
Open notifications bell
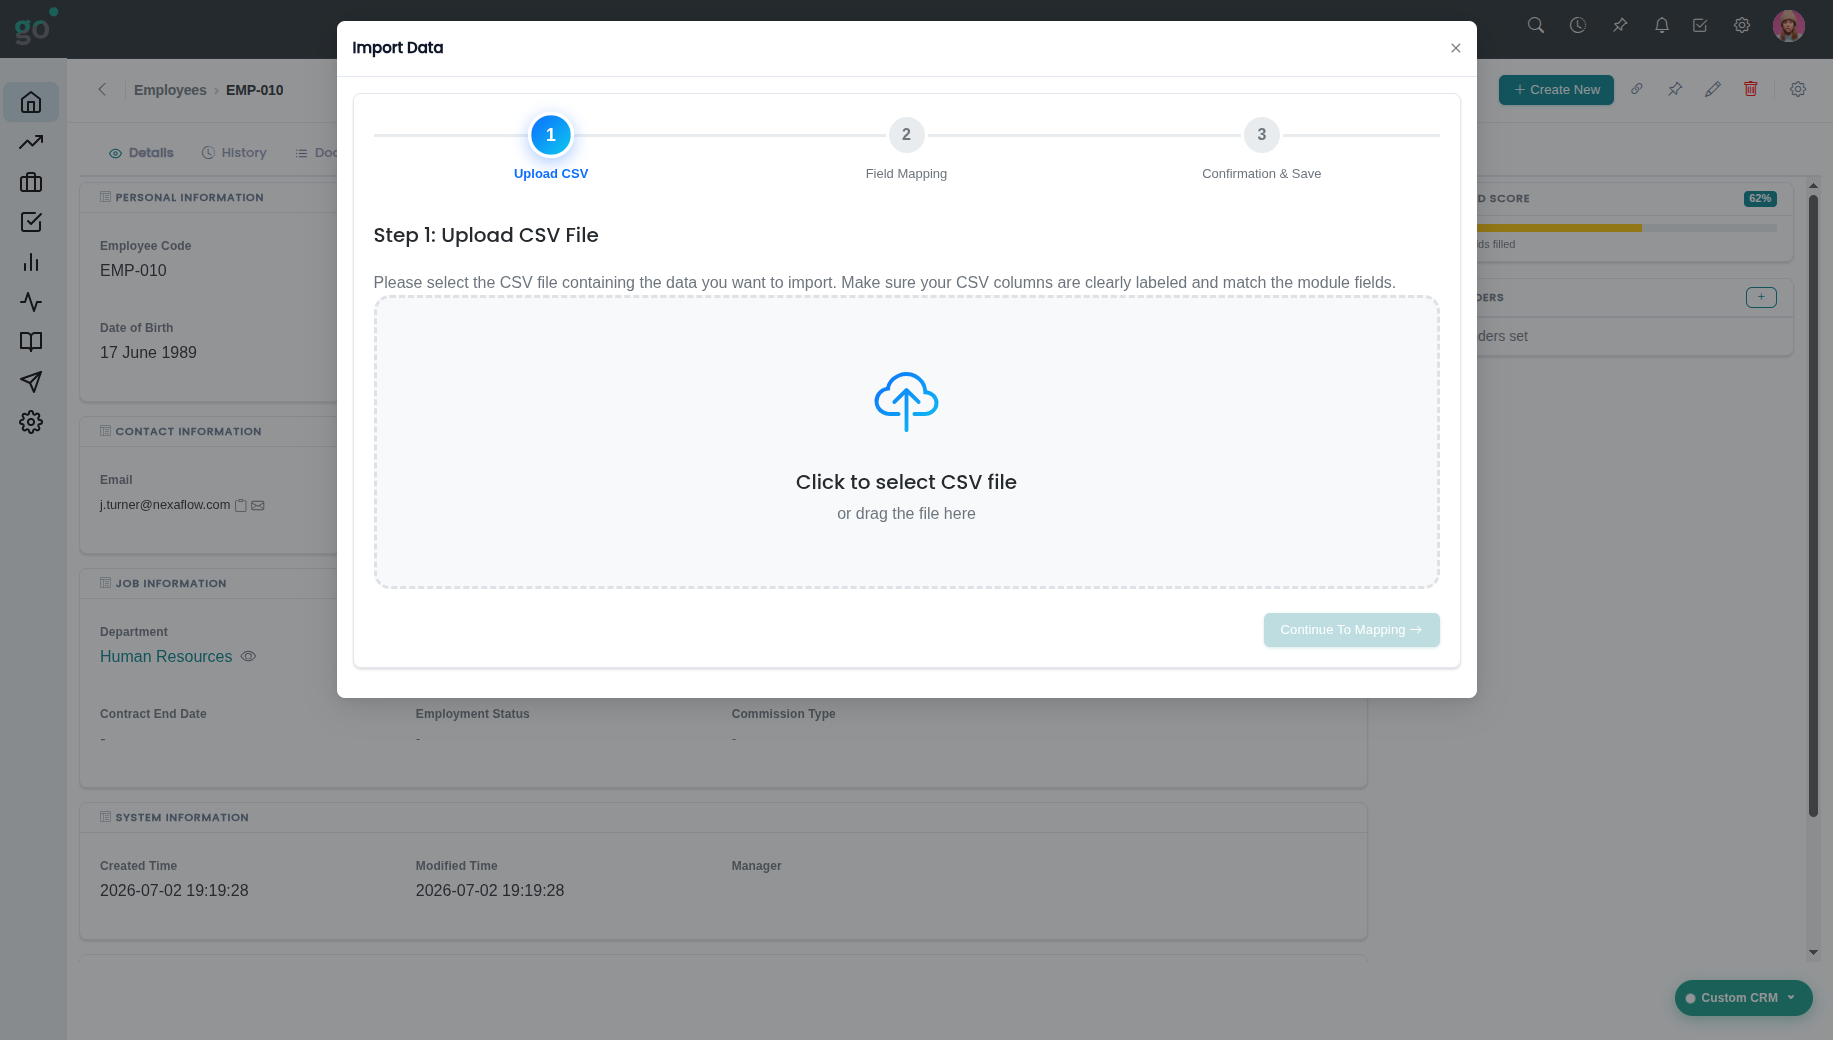pyautogui.click(x=1662, y=25)
